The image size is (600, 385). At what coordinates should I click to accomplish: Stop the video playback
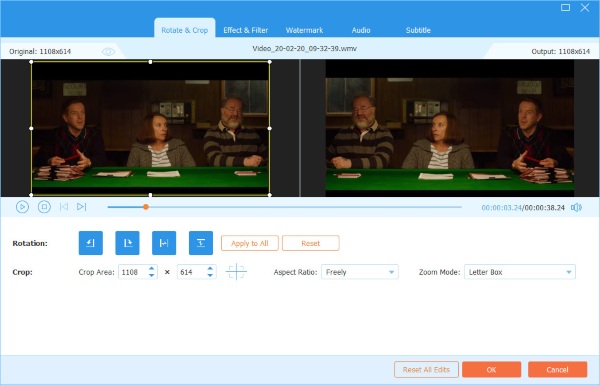click(x=44, y=207)
